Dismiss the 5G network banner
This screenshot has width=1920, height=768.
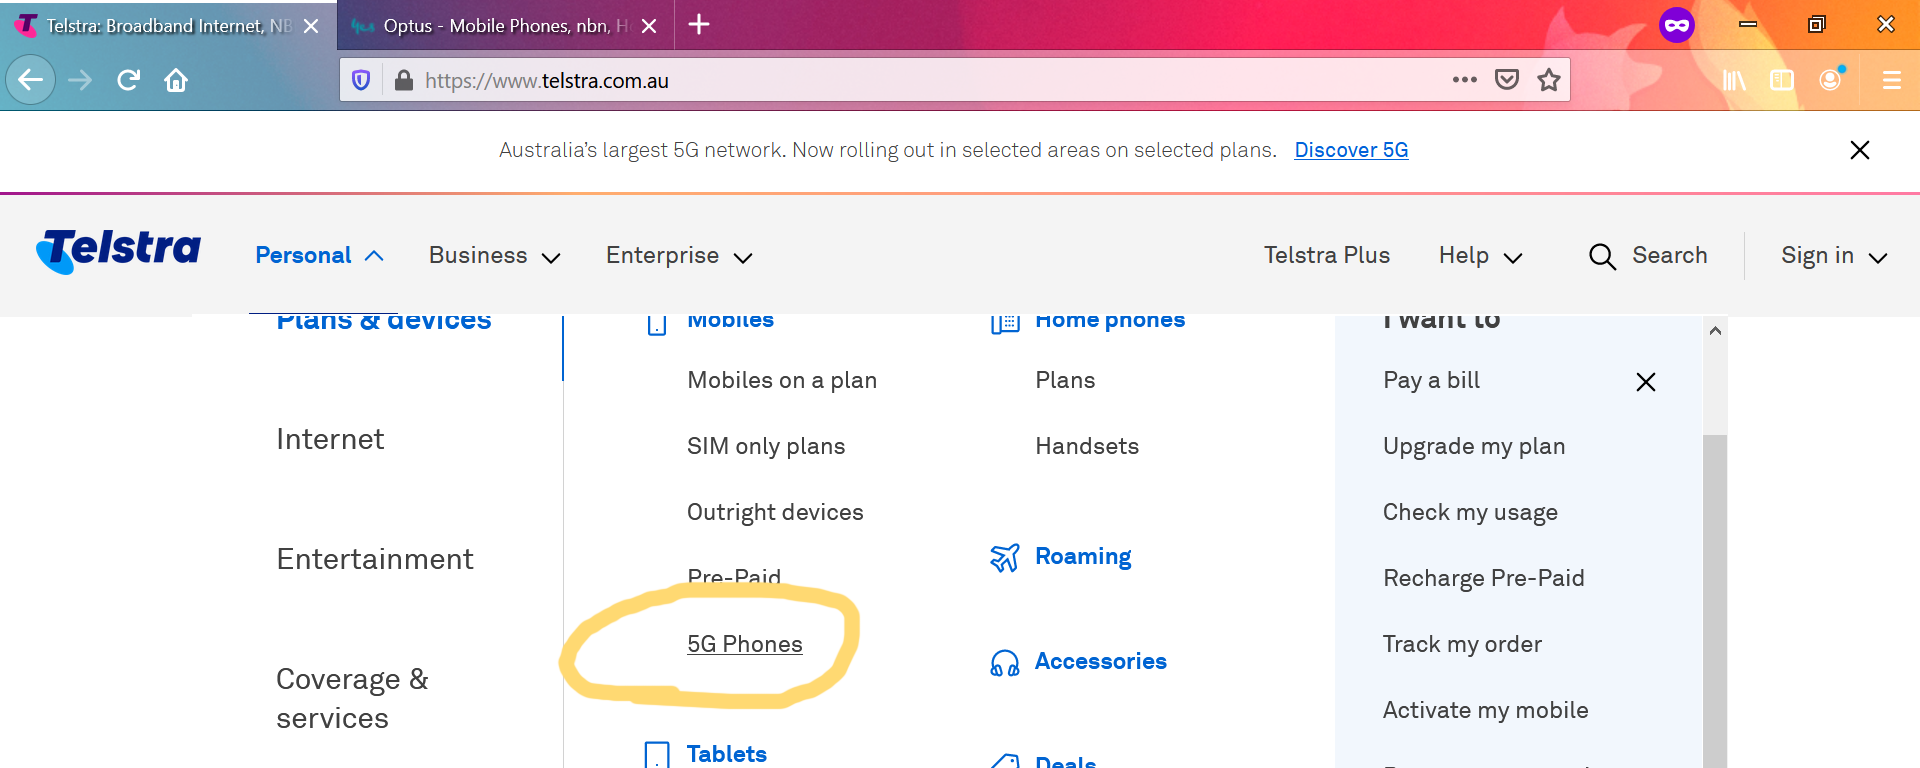tap(1860, 150)
